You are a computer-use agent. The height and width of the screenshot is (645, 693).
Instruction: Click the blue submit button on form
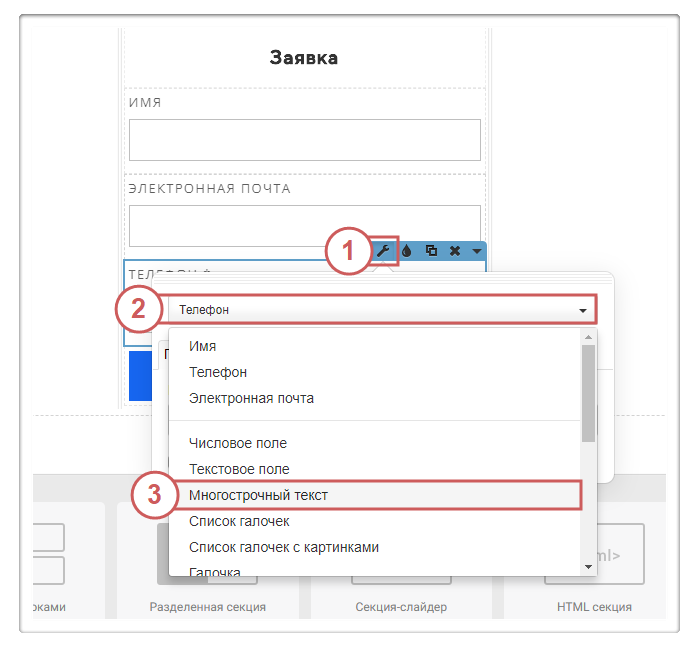[x=139, y=375]
